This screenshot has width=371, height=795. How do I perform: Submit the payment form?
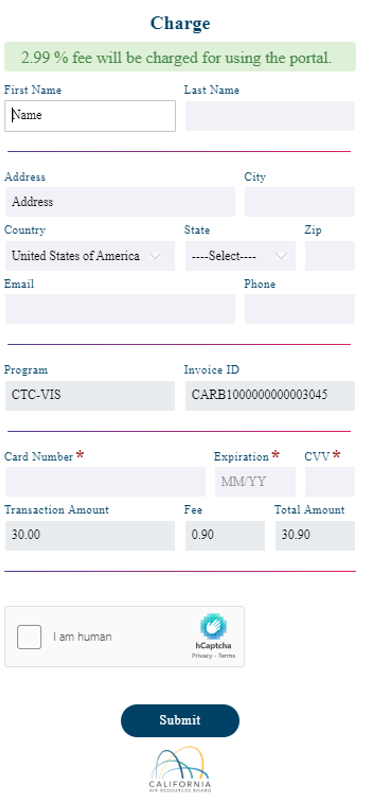(180, 720)
